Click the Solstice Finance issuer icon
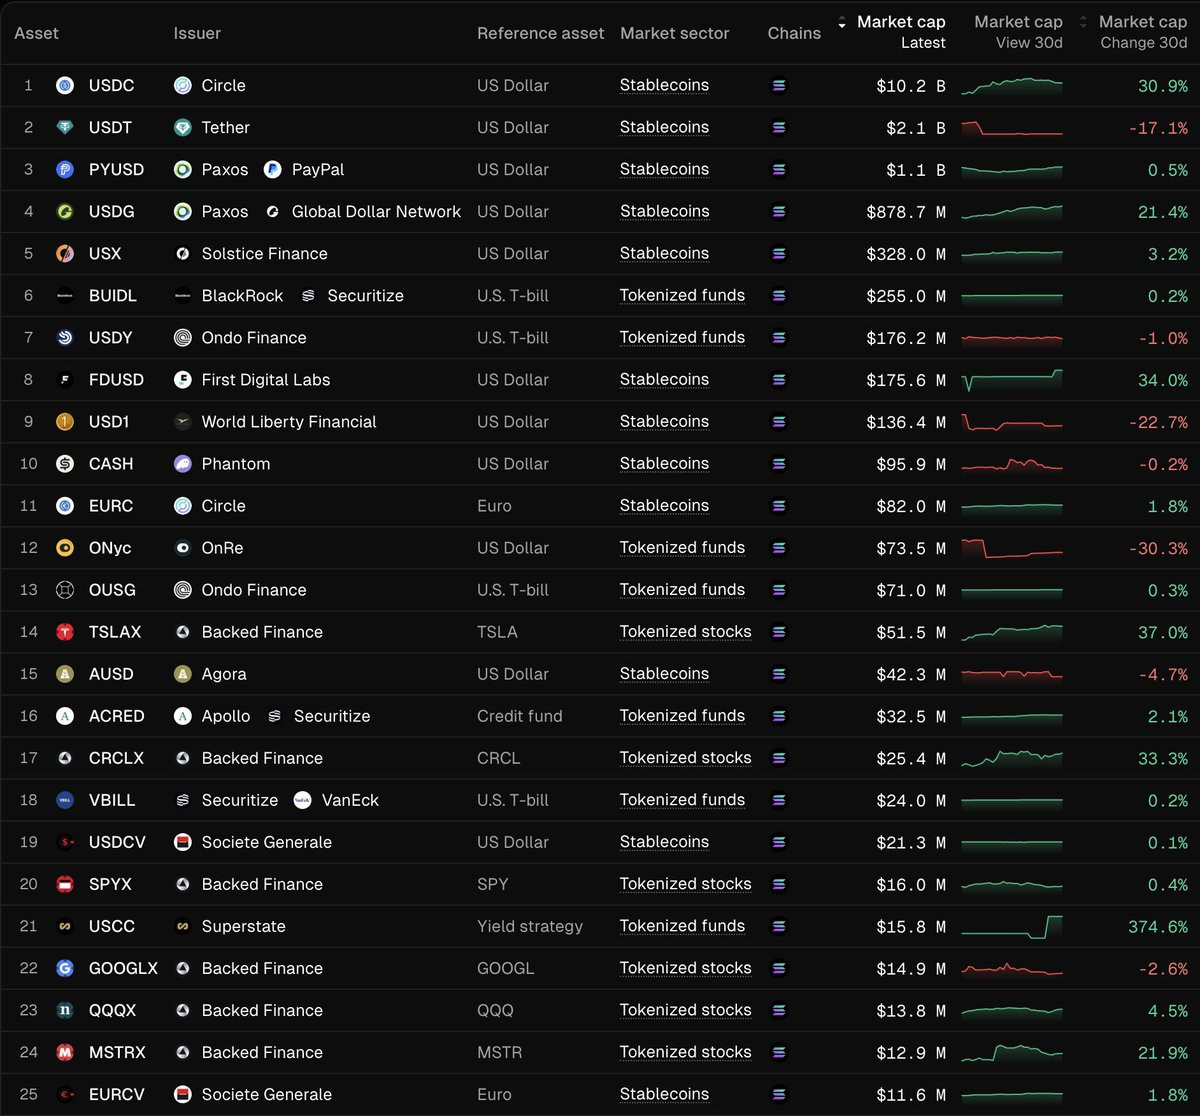 tap(182, 254)
